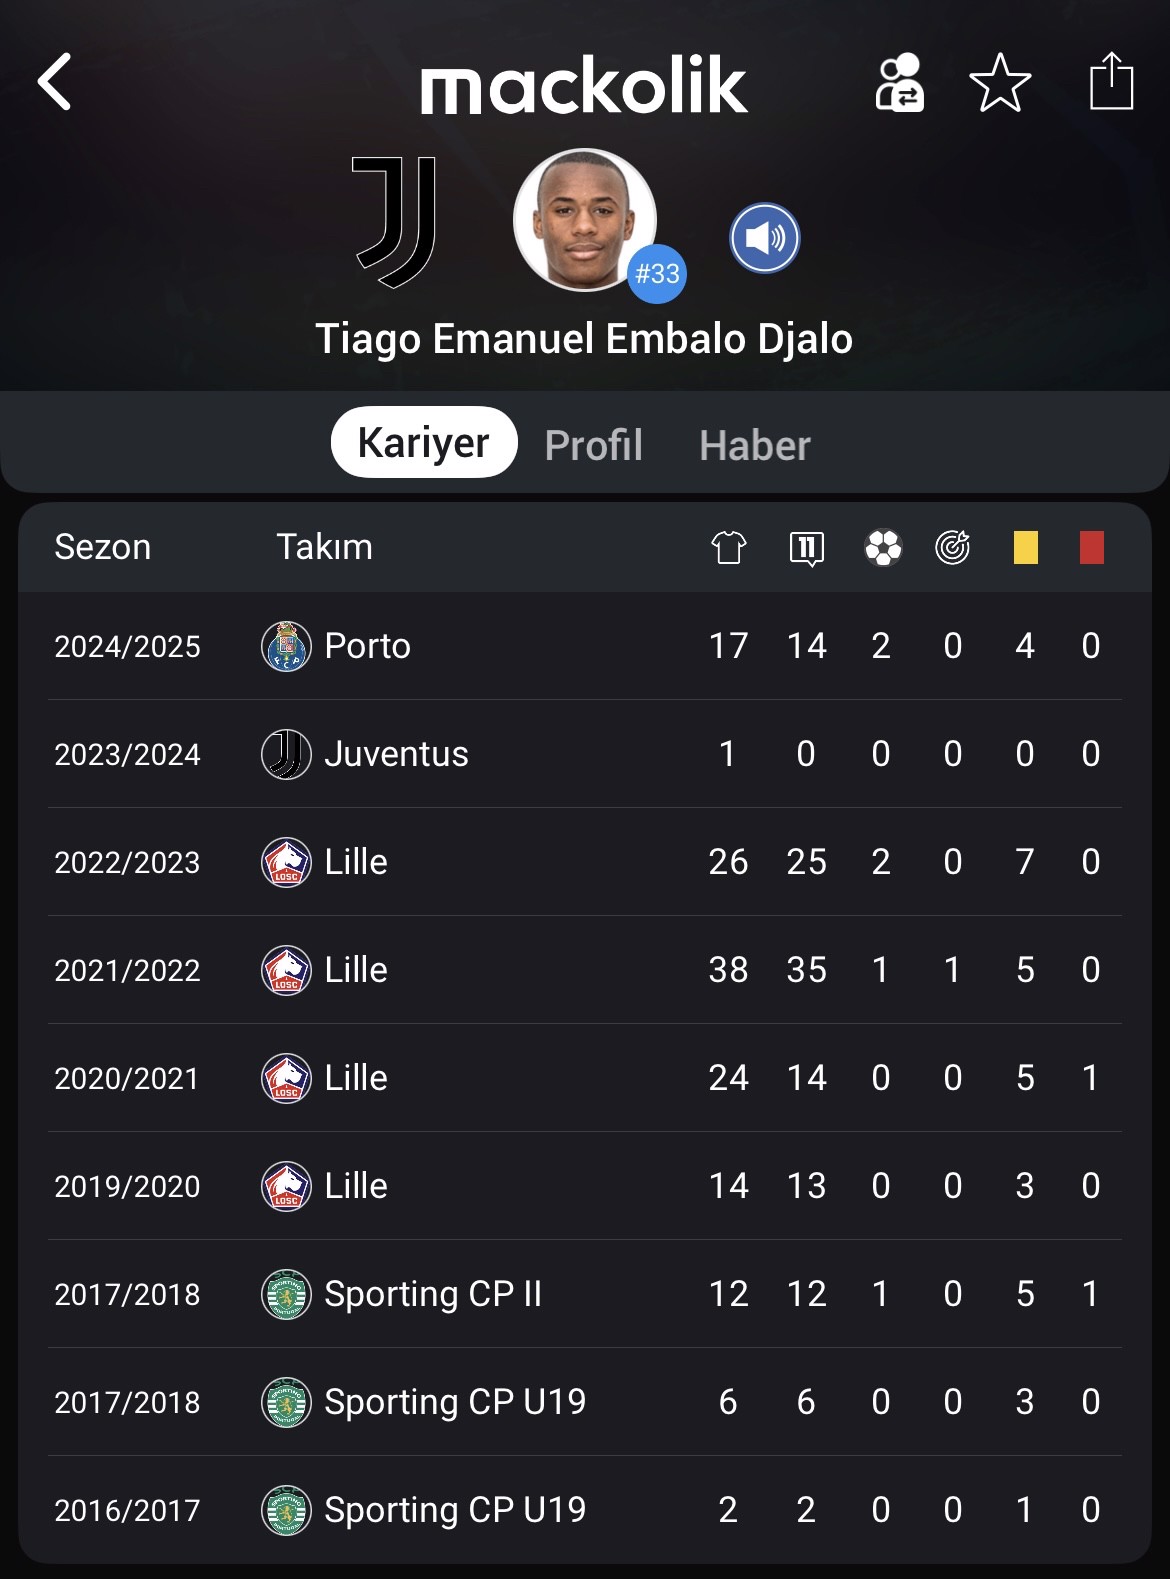Image resolution: width=1170 pixels, height=1579 pixels.
Task: Tap the share icon
Action: [1111, 81]
